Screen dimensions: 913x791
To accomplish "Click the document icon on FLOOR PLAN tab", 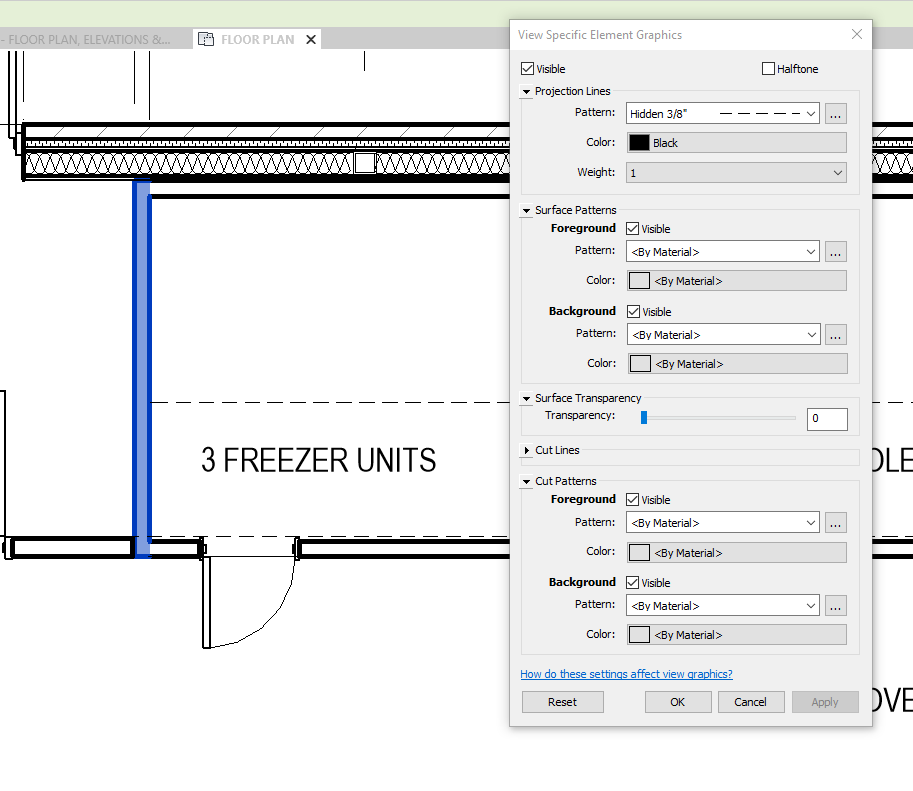I will pyautogui.click(x=206, y=39).
